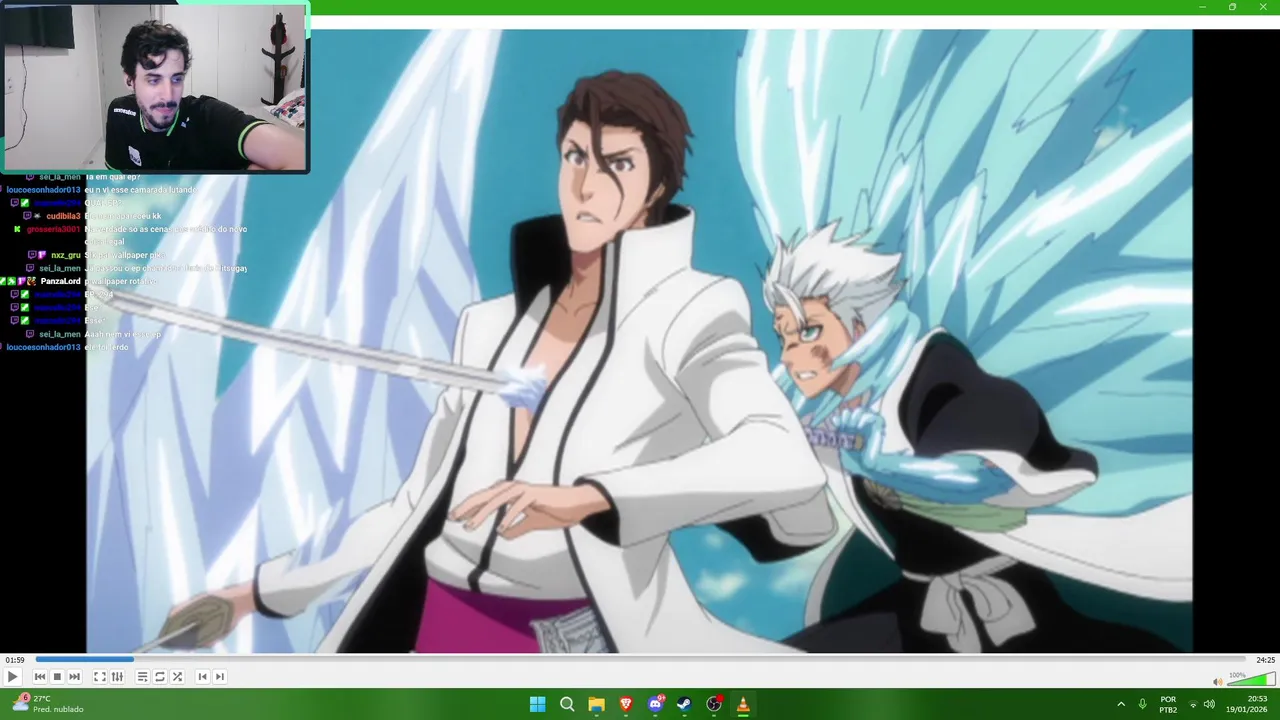This screenshot has height=720, width=1280.
Task: Open POR PTB2 language switcher
Action: click(1168, 704)
